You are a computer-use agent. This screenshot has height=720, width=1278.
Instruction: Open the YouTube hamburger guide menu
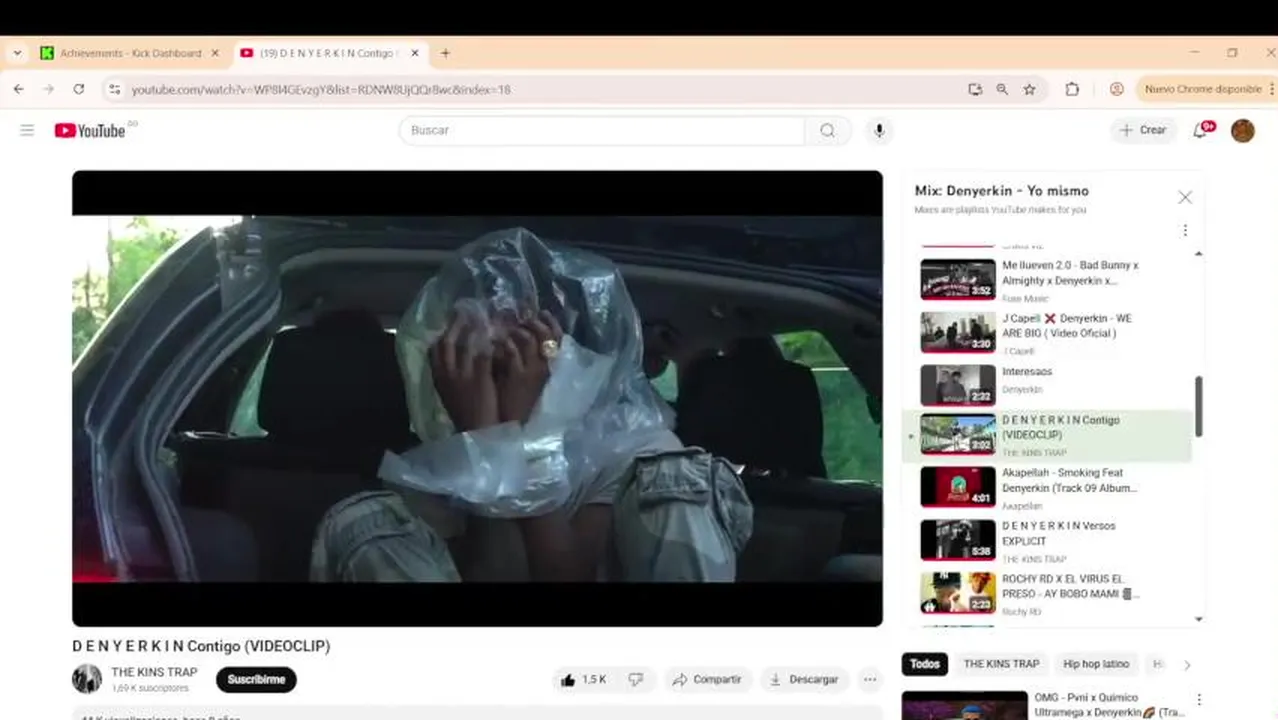click(x=27, y=130)
